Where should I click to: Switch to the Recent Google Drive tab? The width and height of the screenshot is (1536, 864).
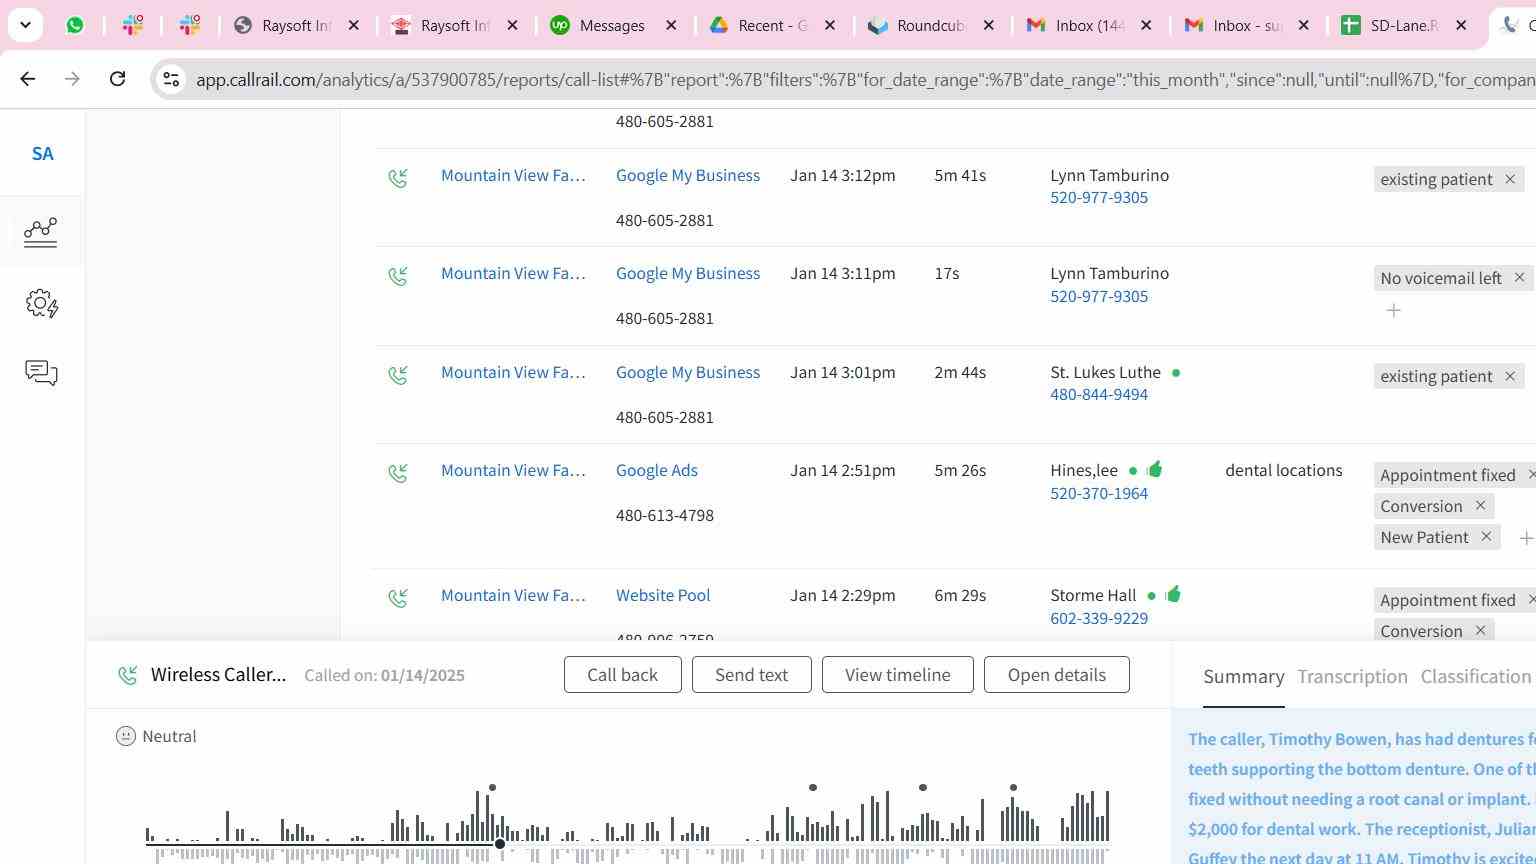772,25
